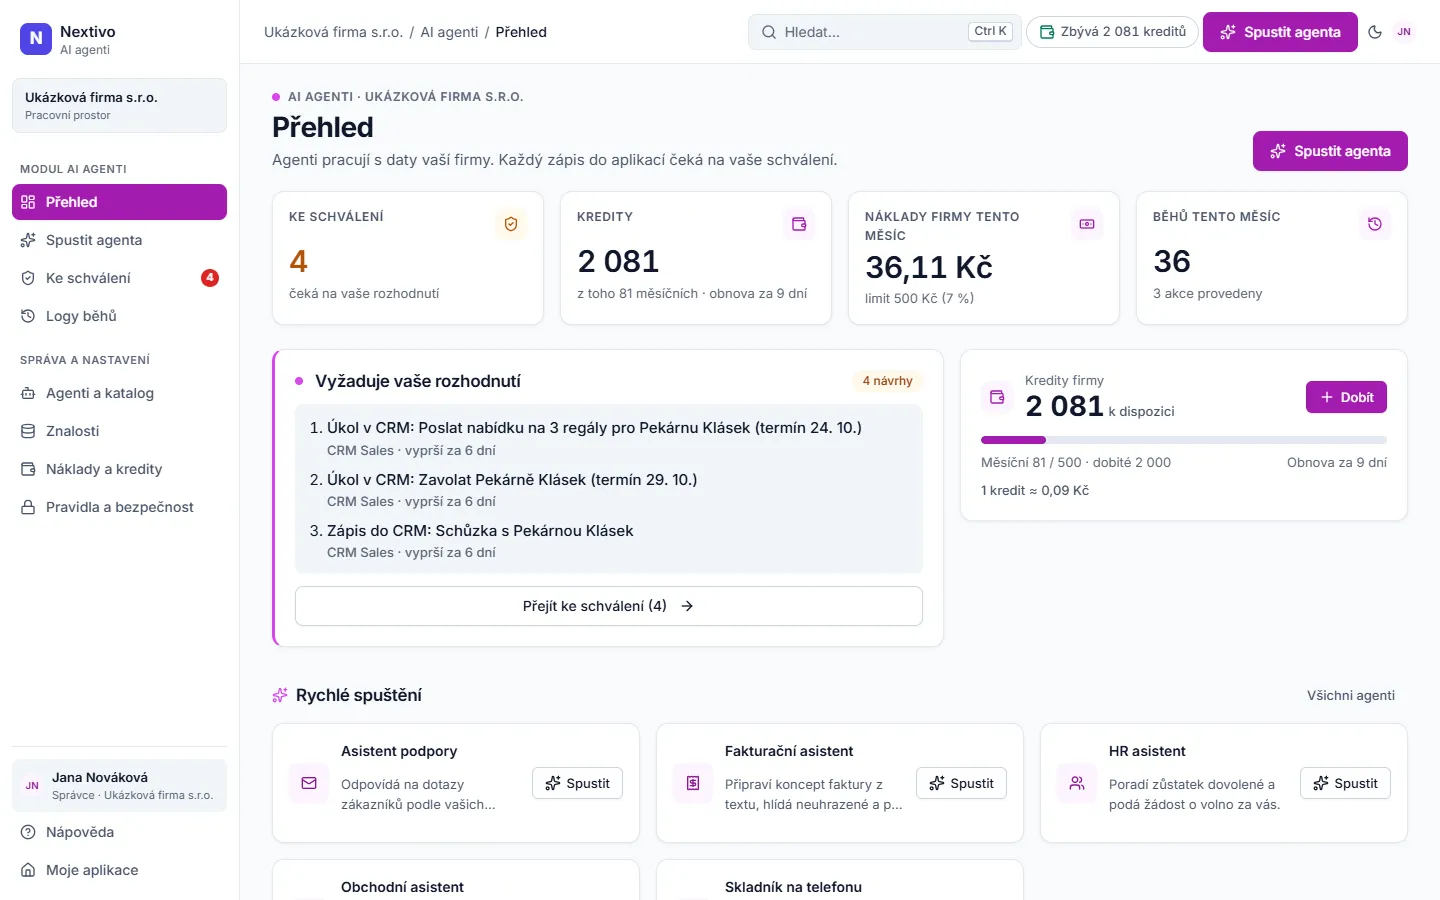Click Spustit agenta button in top bar
This screenshot has height=900, width=1440.
1280,32
